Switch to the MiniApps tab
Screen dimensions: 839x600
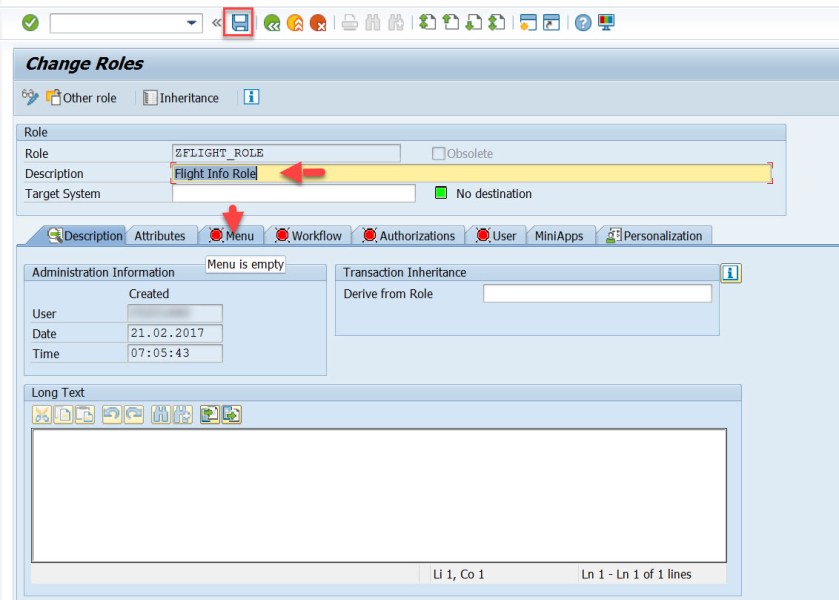coord(559,236)
